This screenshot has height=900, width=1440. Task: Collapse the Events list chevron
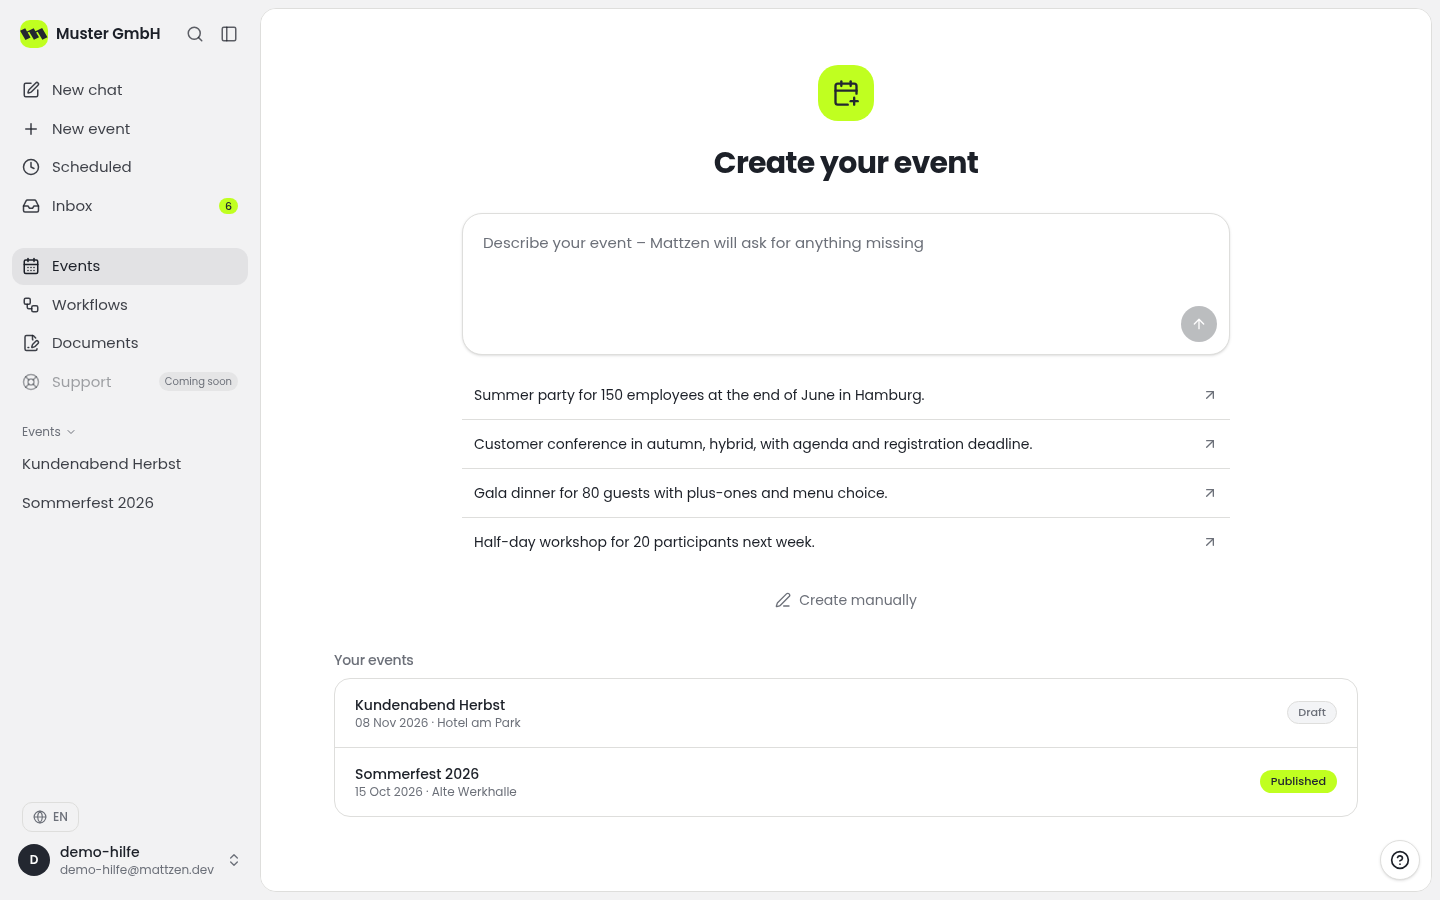click(71, 432)
